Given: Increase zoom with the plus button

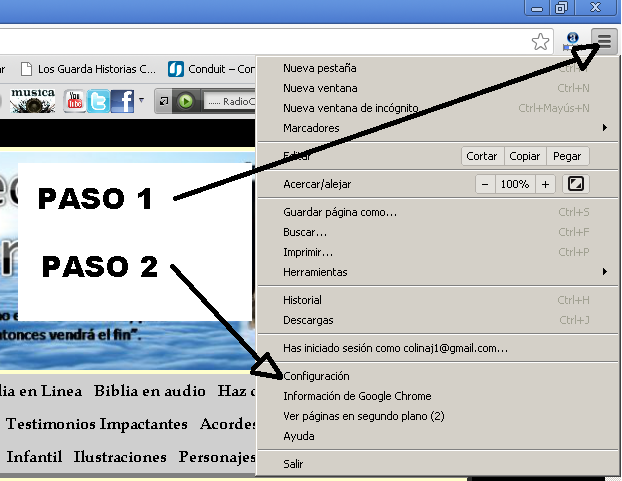Looking at the screenshot, I should point(545,184).
